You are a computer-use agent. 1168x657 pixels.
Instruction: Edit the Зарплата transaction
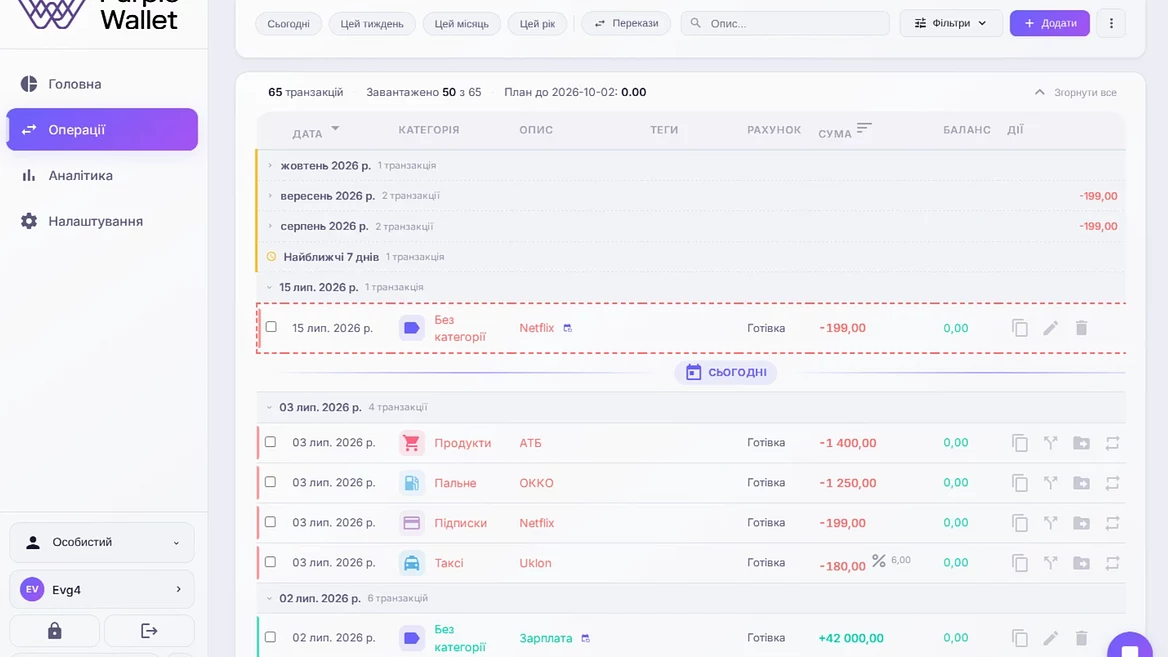(1050, 638)
